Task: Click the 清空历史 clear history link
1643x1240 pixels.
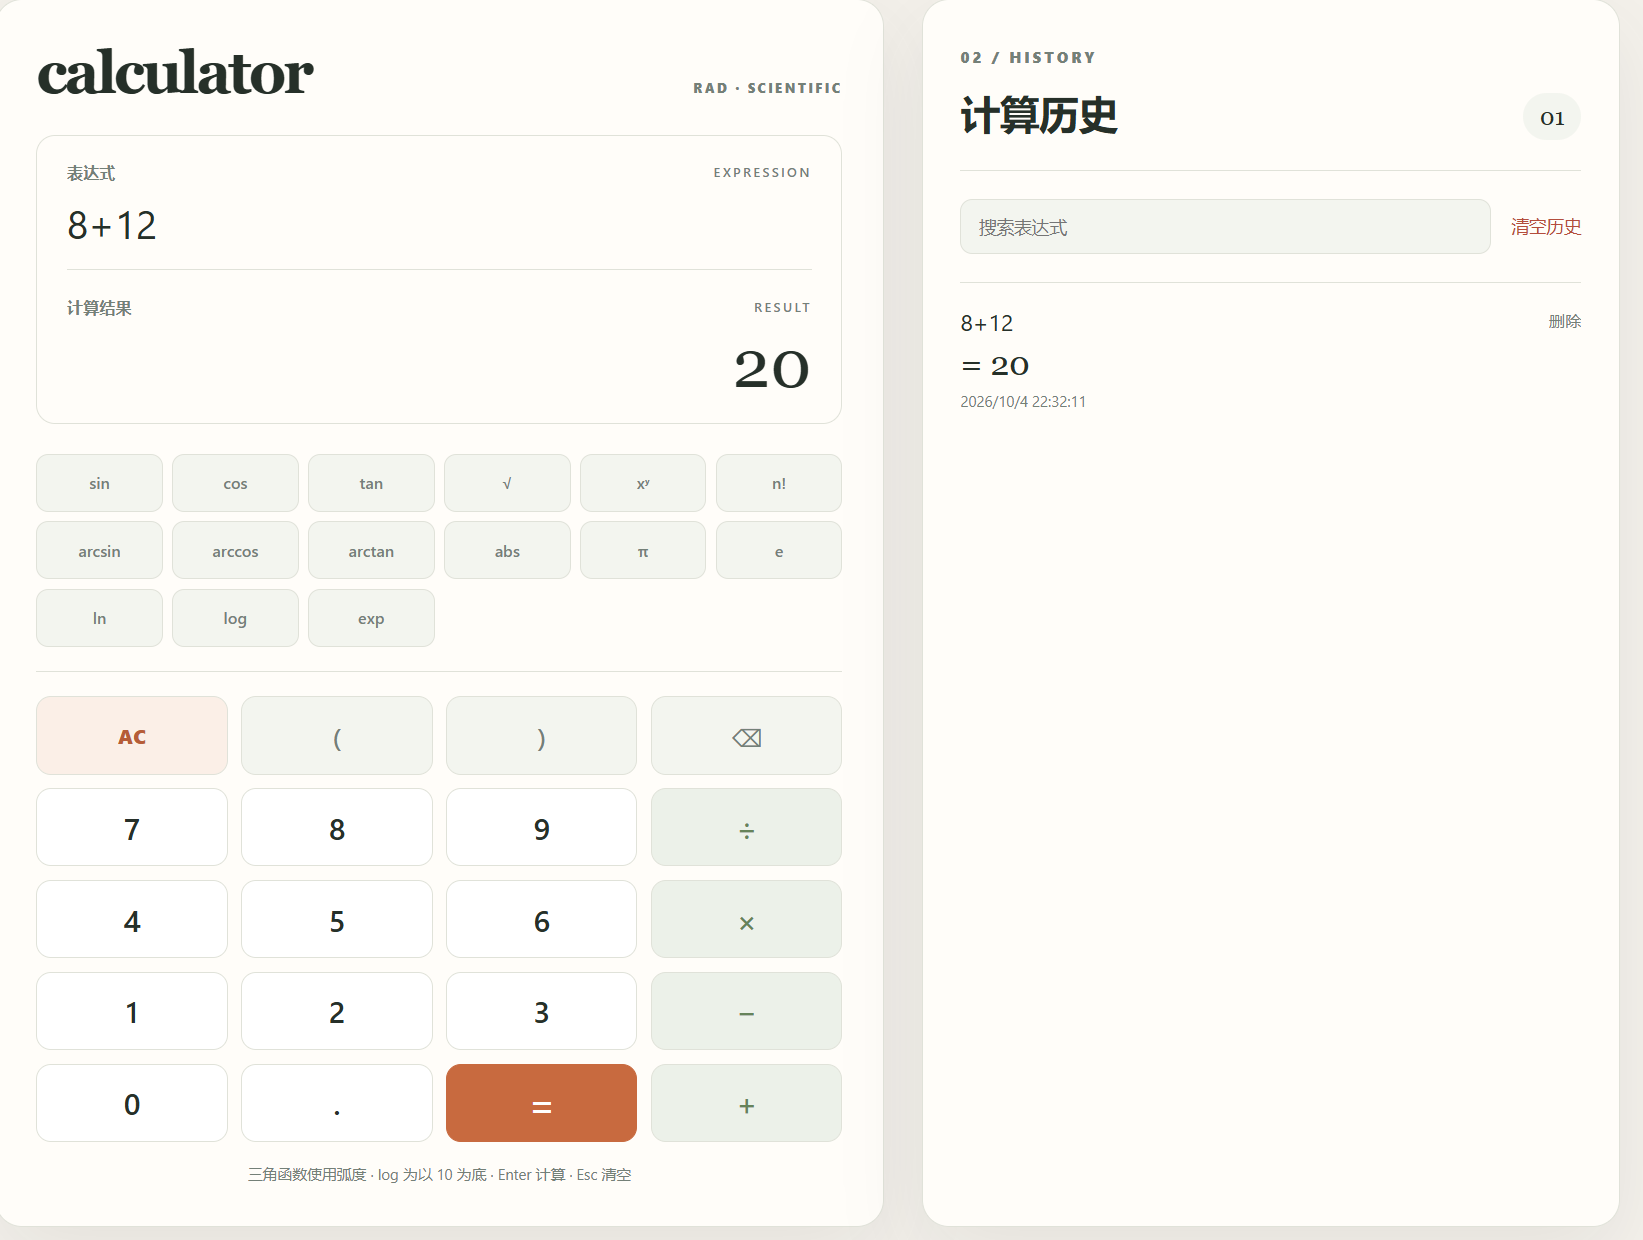Action: (x=1546, y=227)
